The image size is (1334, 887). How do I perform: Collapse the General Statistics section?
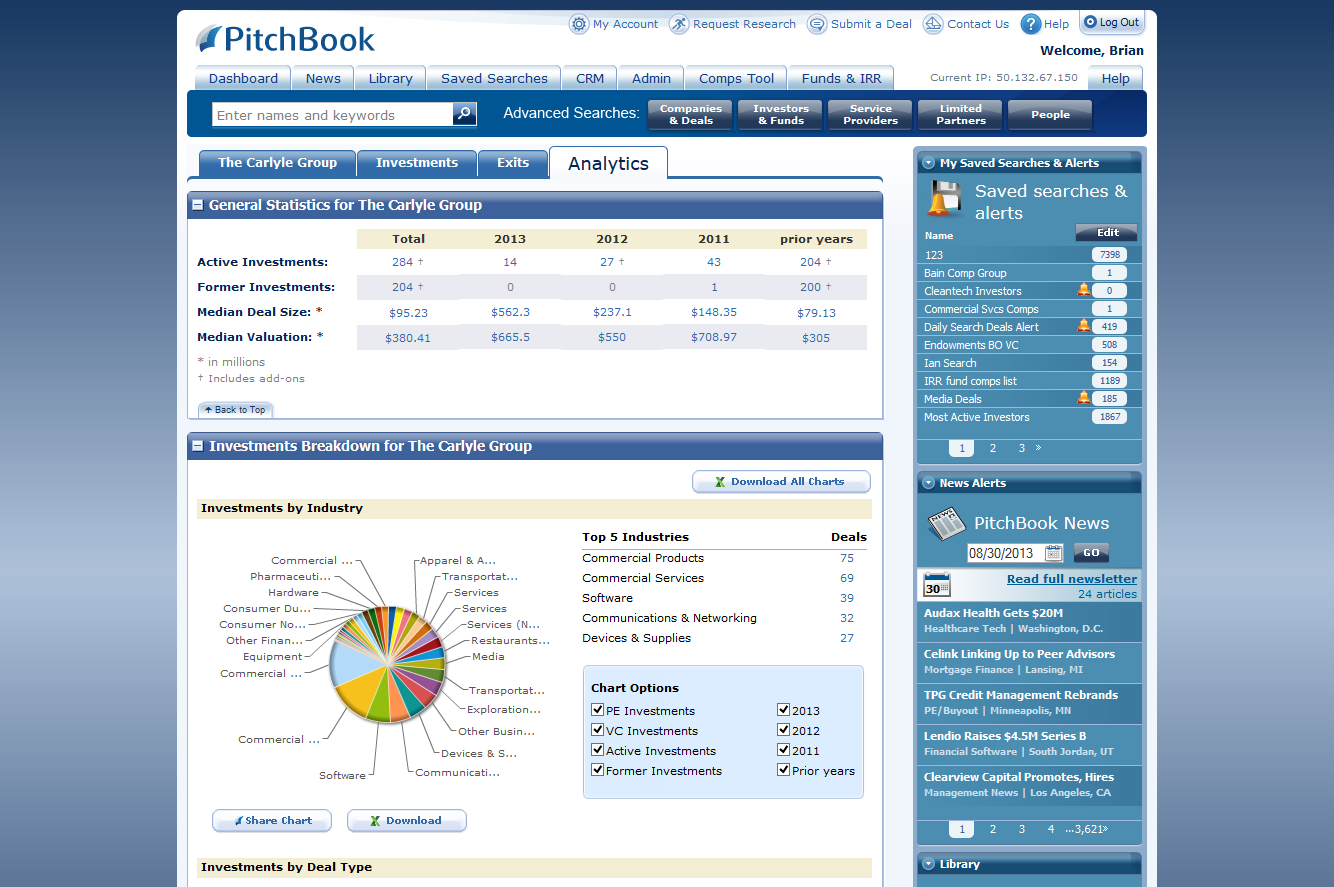click(x=198, y=205)
